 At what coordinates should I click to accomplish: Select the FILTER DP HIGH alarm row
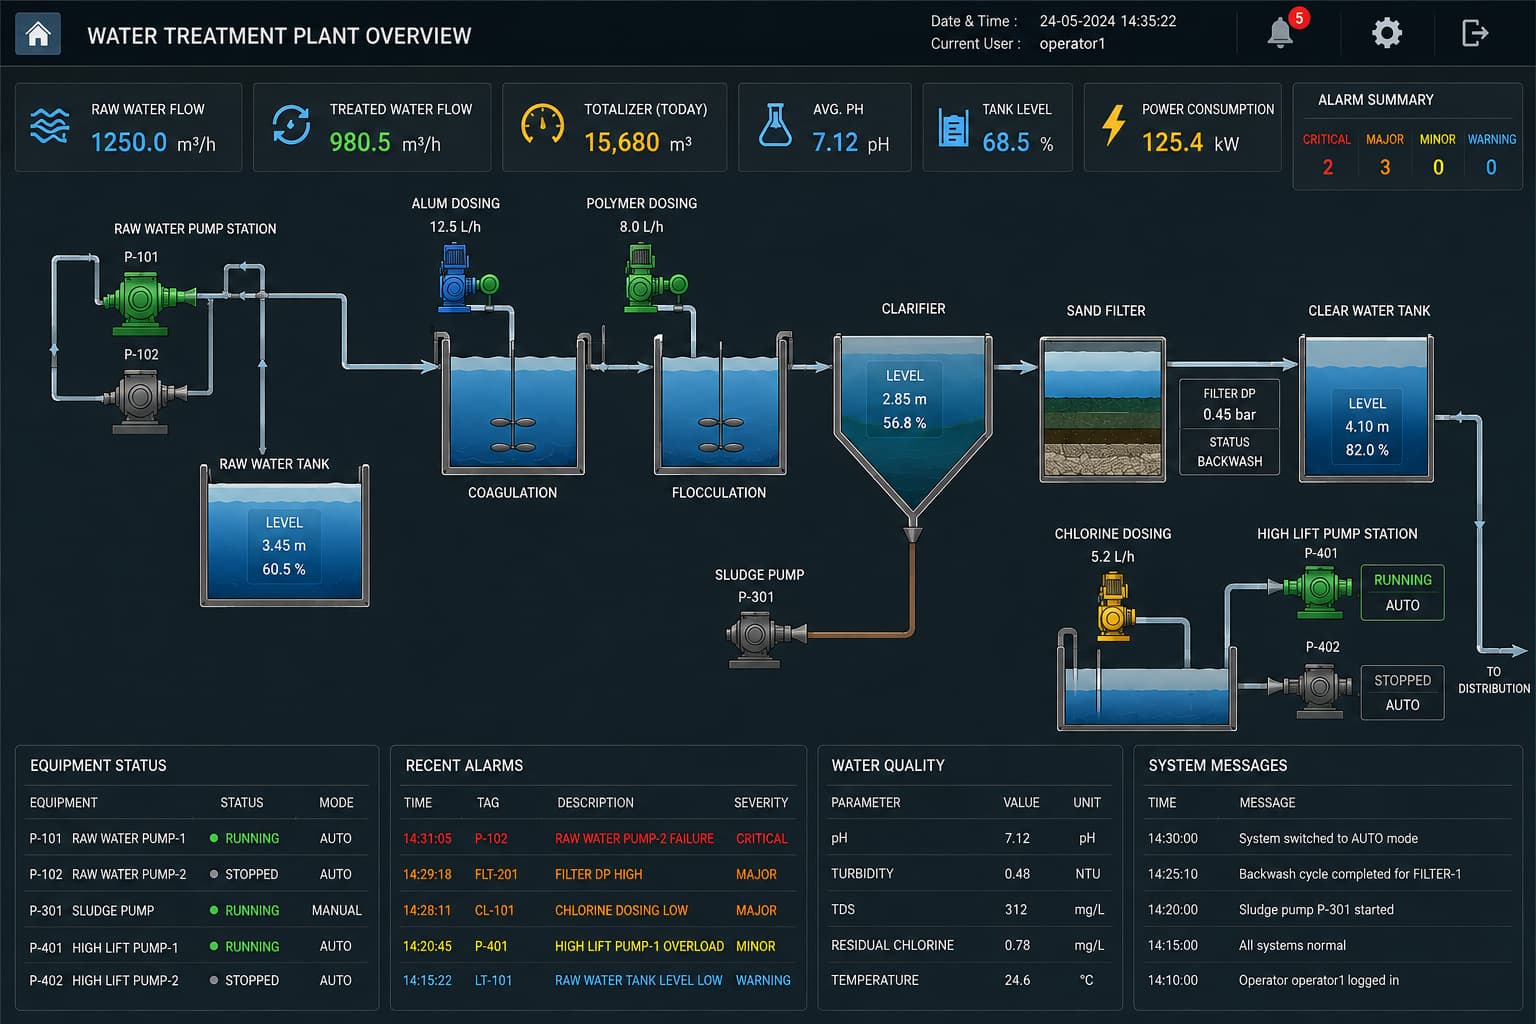pos(598,874)
